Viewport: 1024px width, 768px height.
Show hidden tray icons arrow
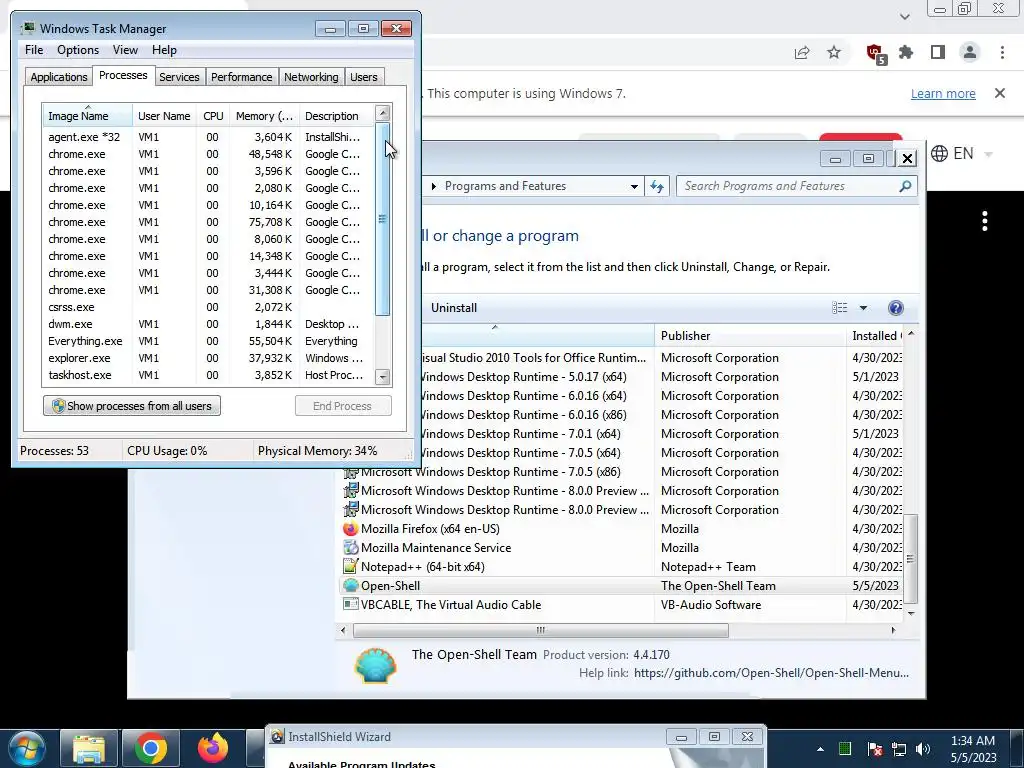click(820, 749)
